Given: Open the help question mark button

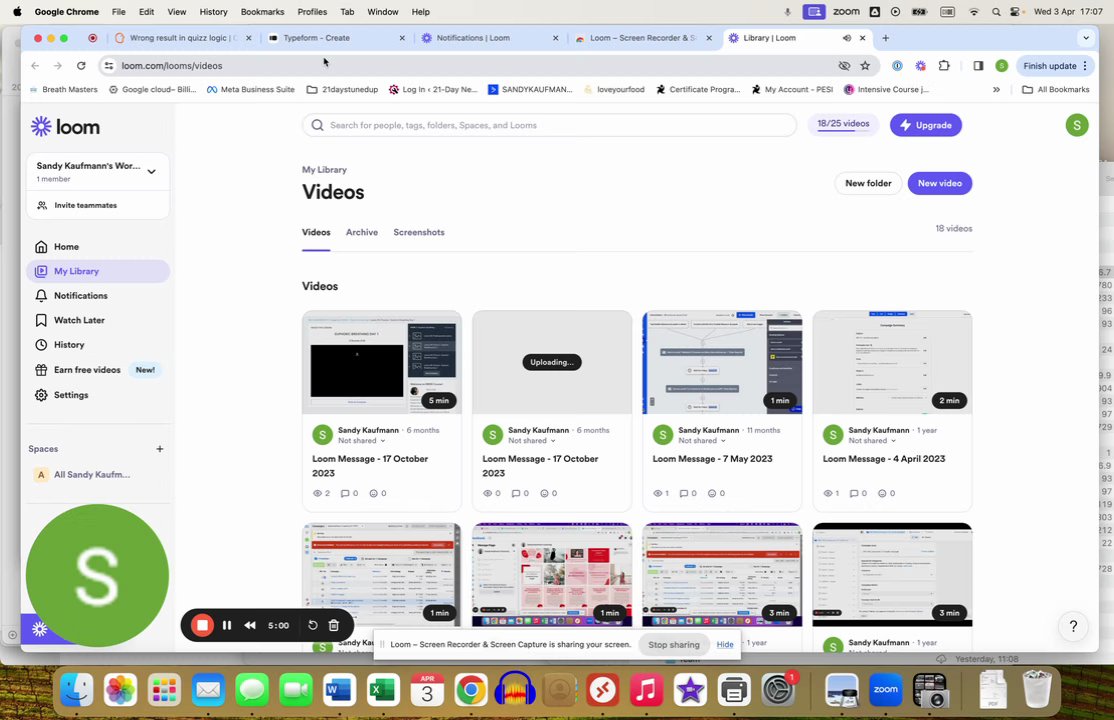Looking at the screenshot, I should 1073,625.
